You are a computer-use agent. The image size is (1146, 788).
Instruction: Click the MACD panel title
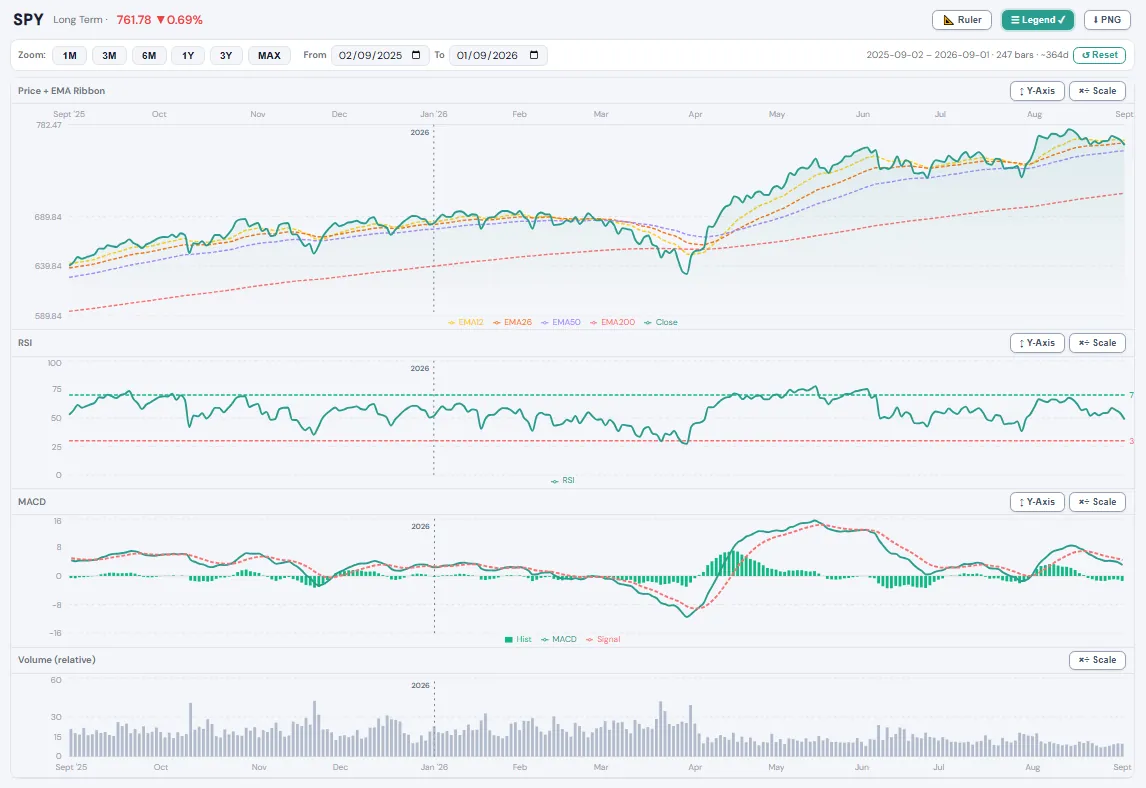tap(32, 502)
